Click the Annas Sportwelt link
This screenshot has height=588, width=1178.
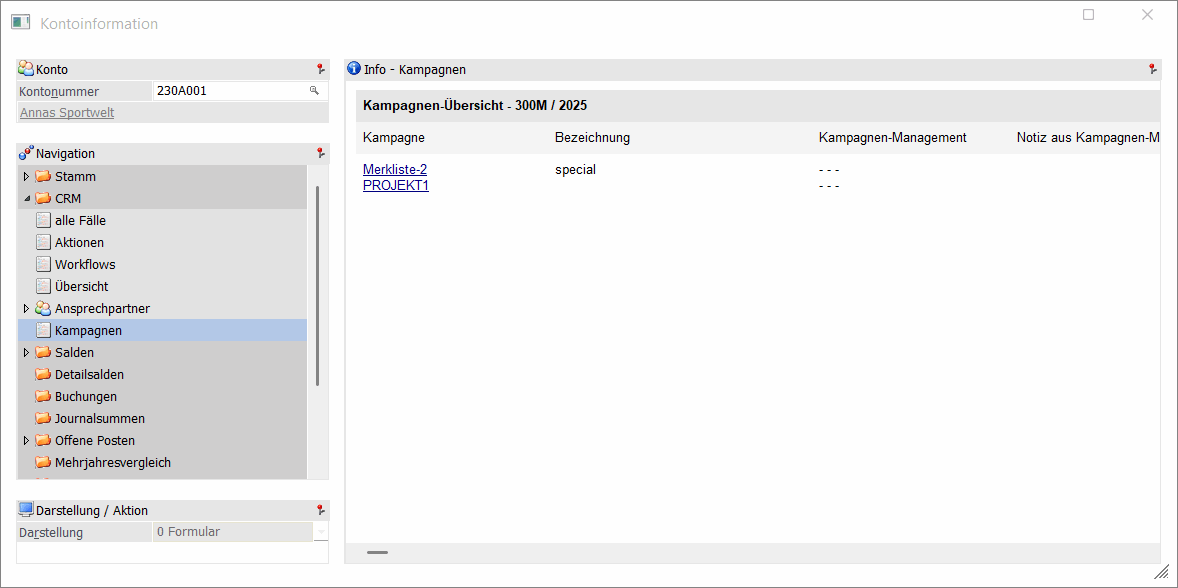[67, 113]
